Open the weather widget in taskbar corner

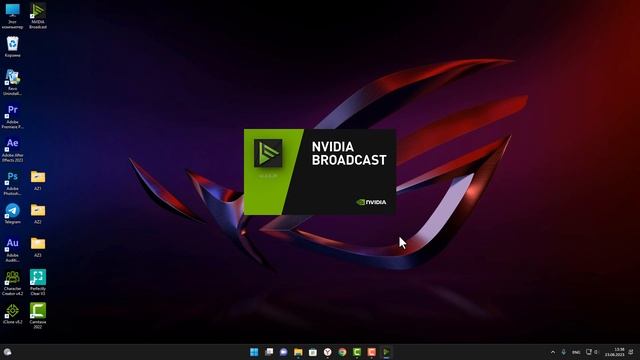pyautogui.click(x=7, y=352)
